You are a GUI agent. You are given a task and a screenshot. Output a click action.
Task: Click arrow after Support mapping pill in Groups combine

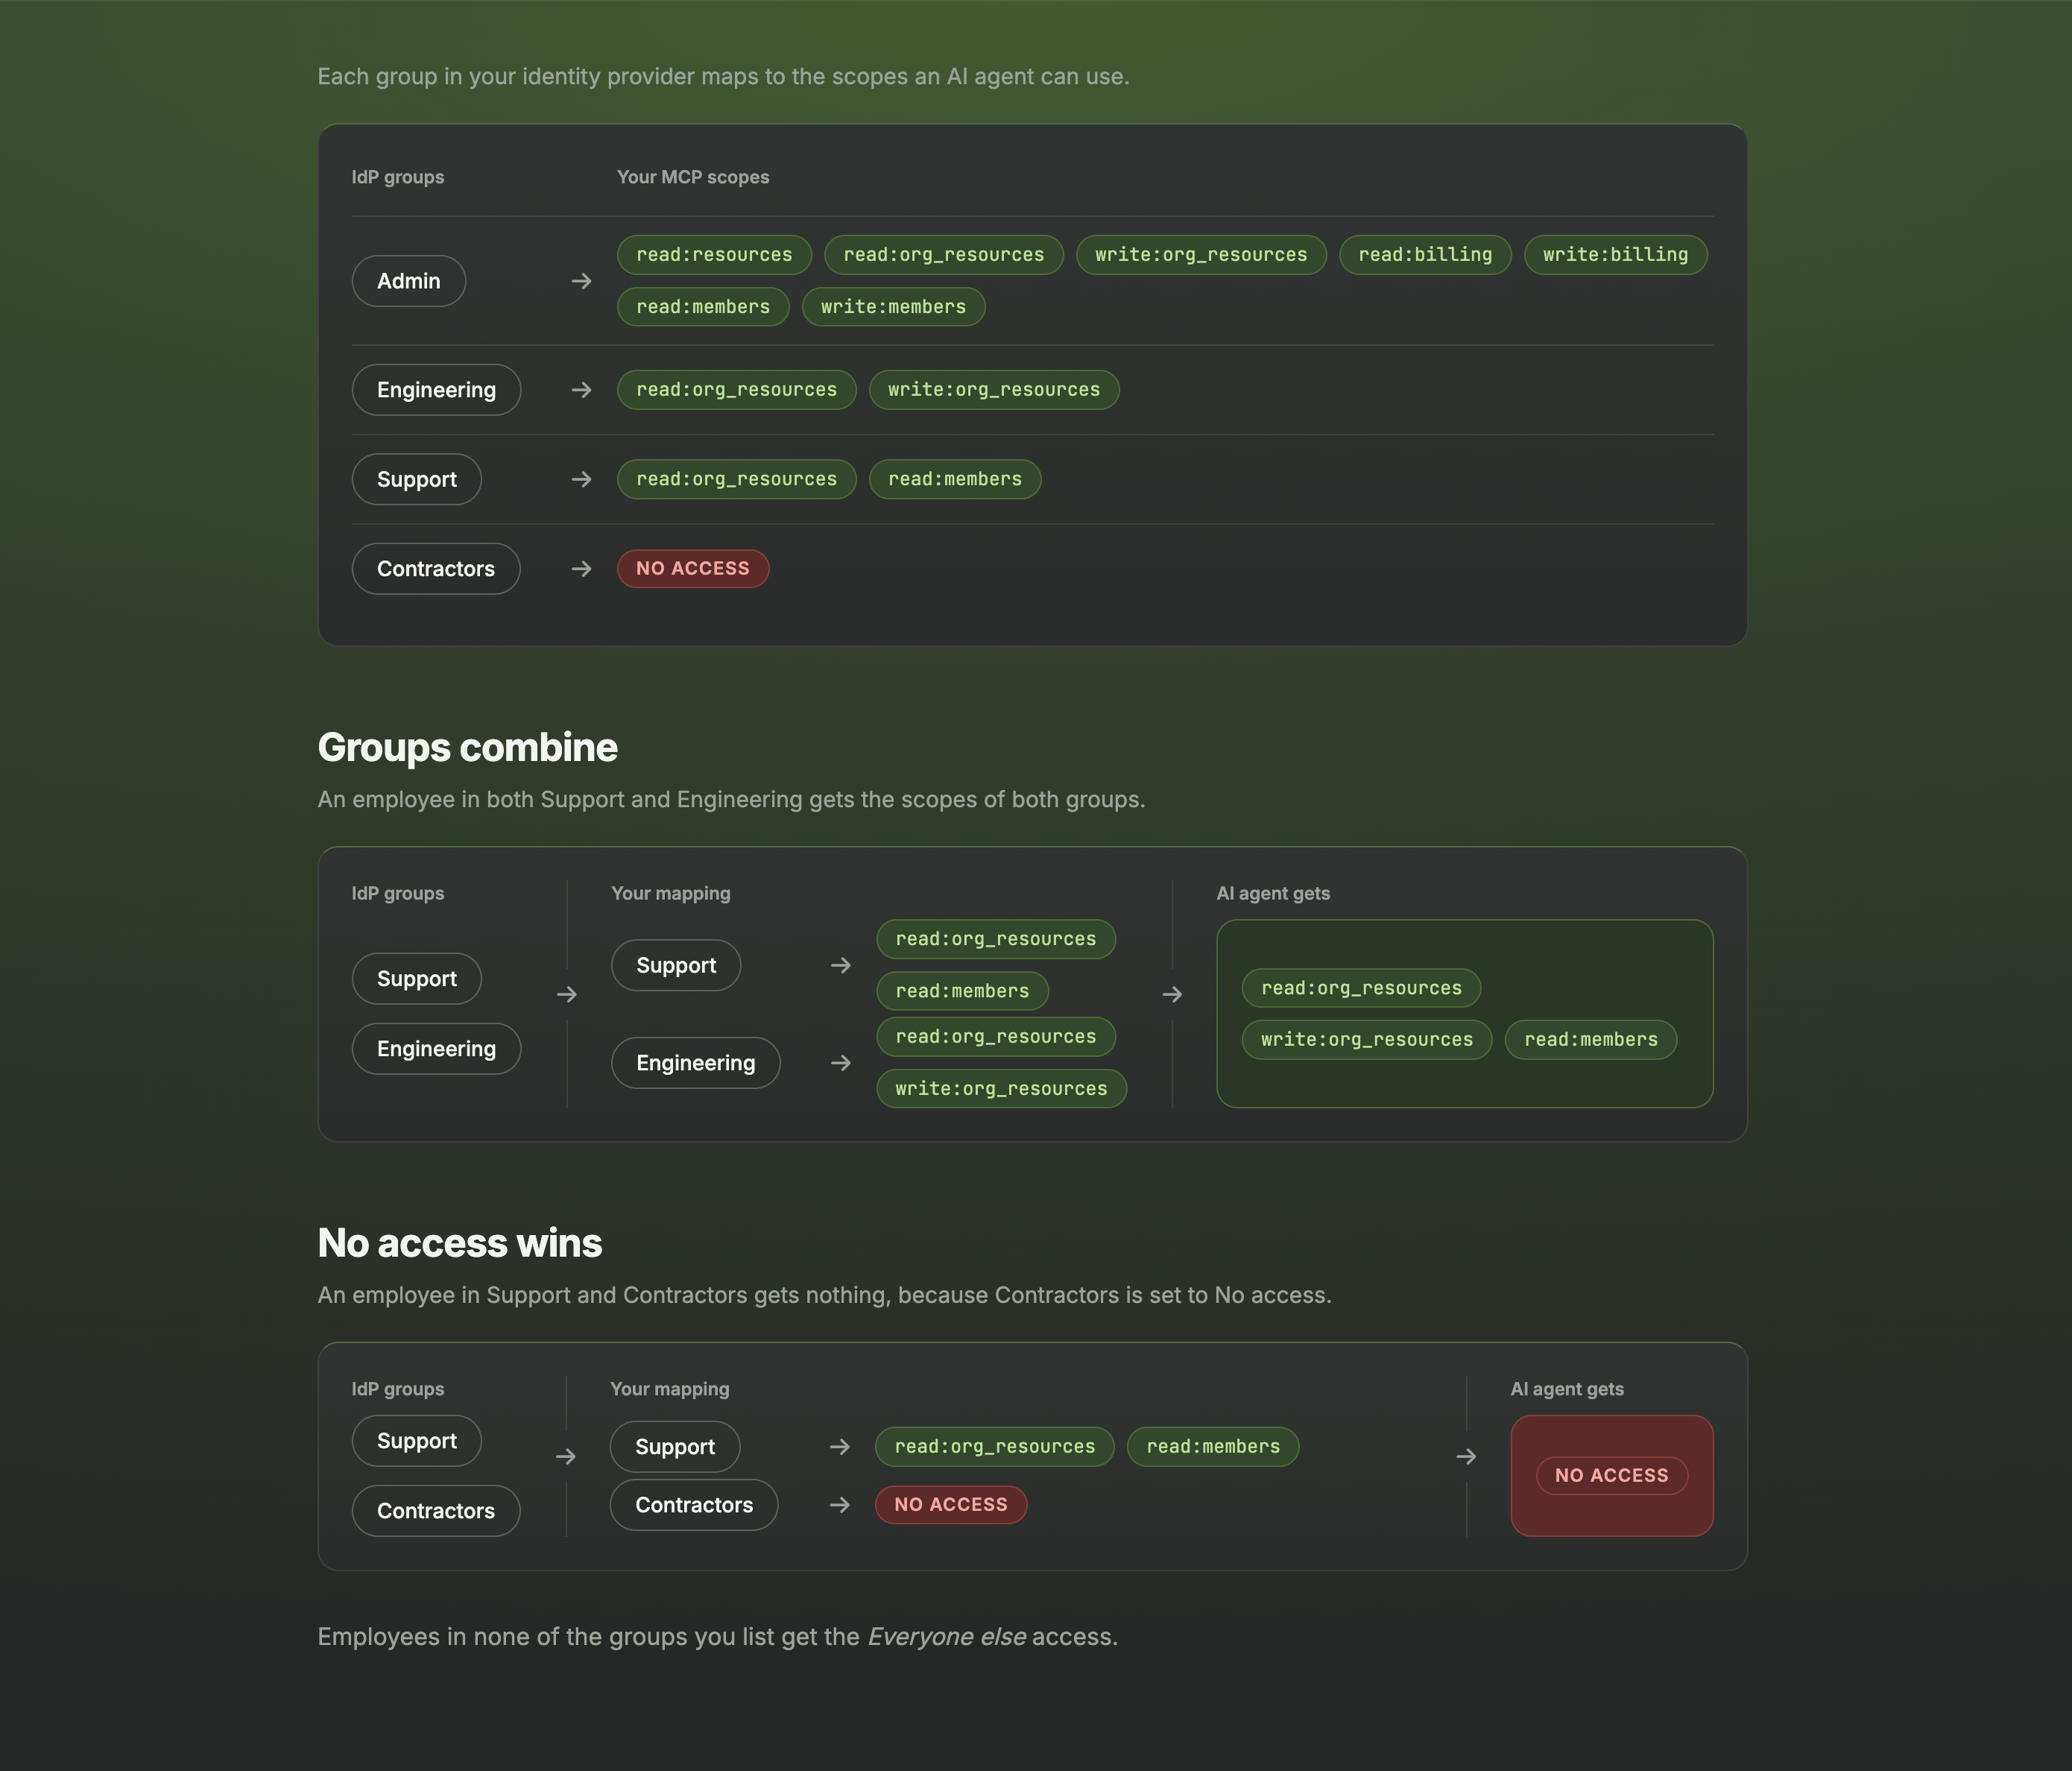point(841,965)
